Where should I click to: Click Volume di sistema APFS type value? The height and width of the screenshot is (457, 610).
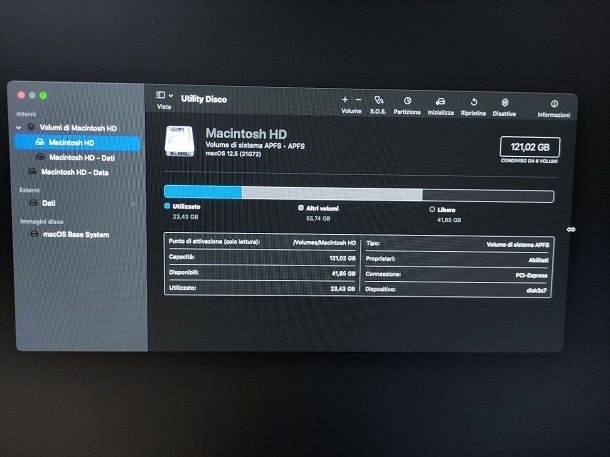518,245
